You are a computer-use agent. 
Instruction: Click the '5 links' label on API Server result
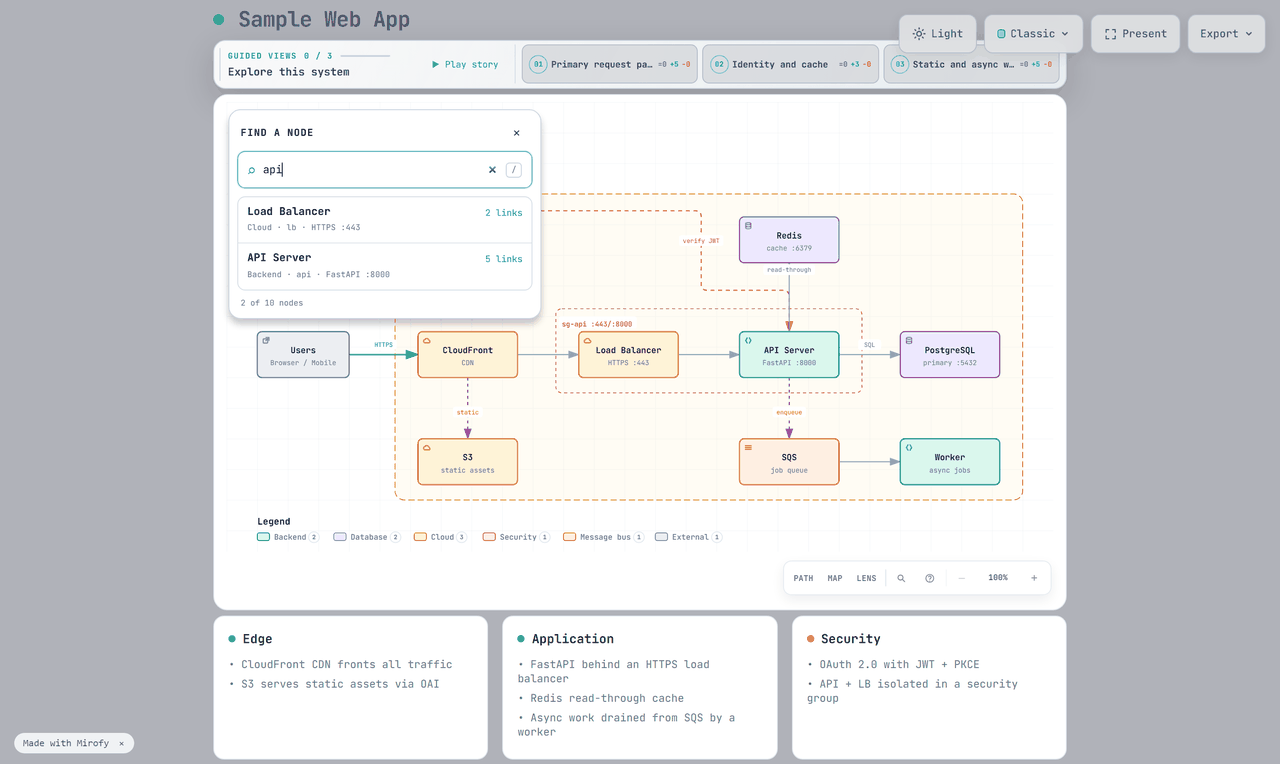click(503, 259)
